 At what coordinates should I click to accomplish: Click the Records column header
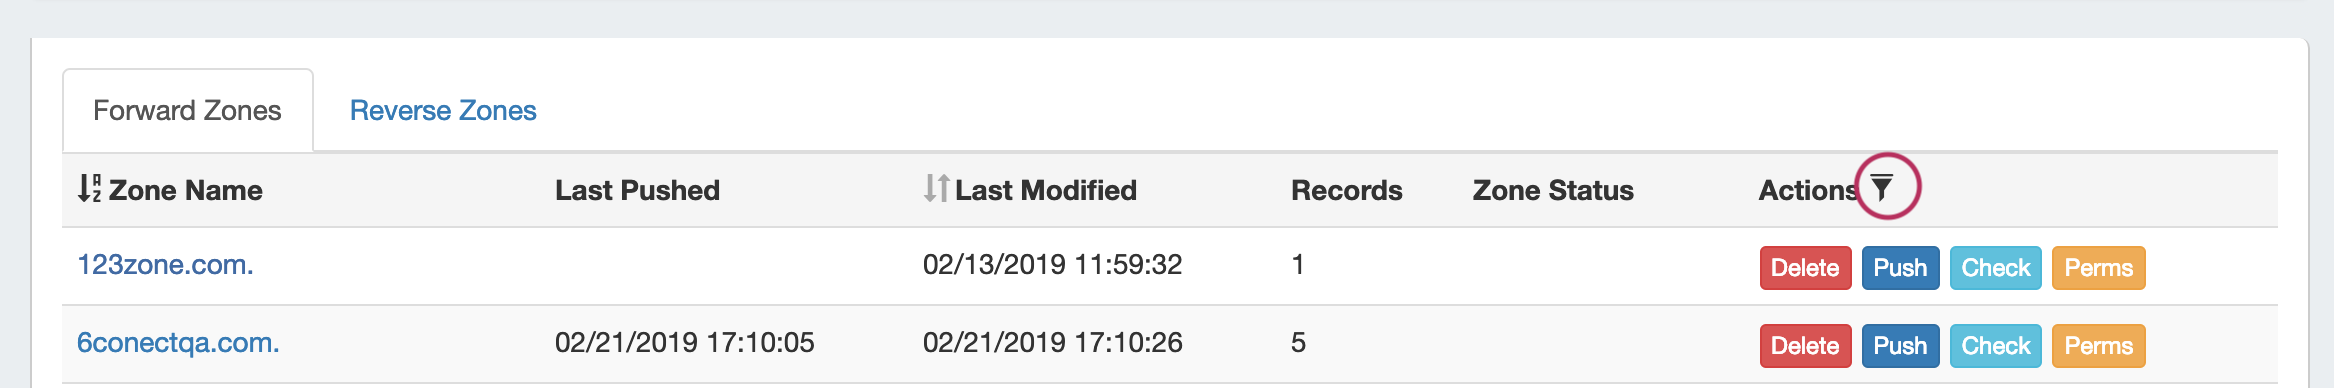point(1346,190)
